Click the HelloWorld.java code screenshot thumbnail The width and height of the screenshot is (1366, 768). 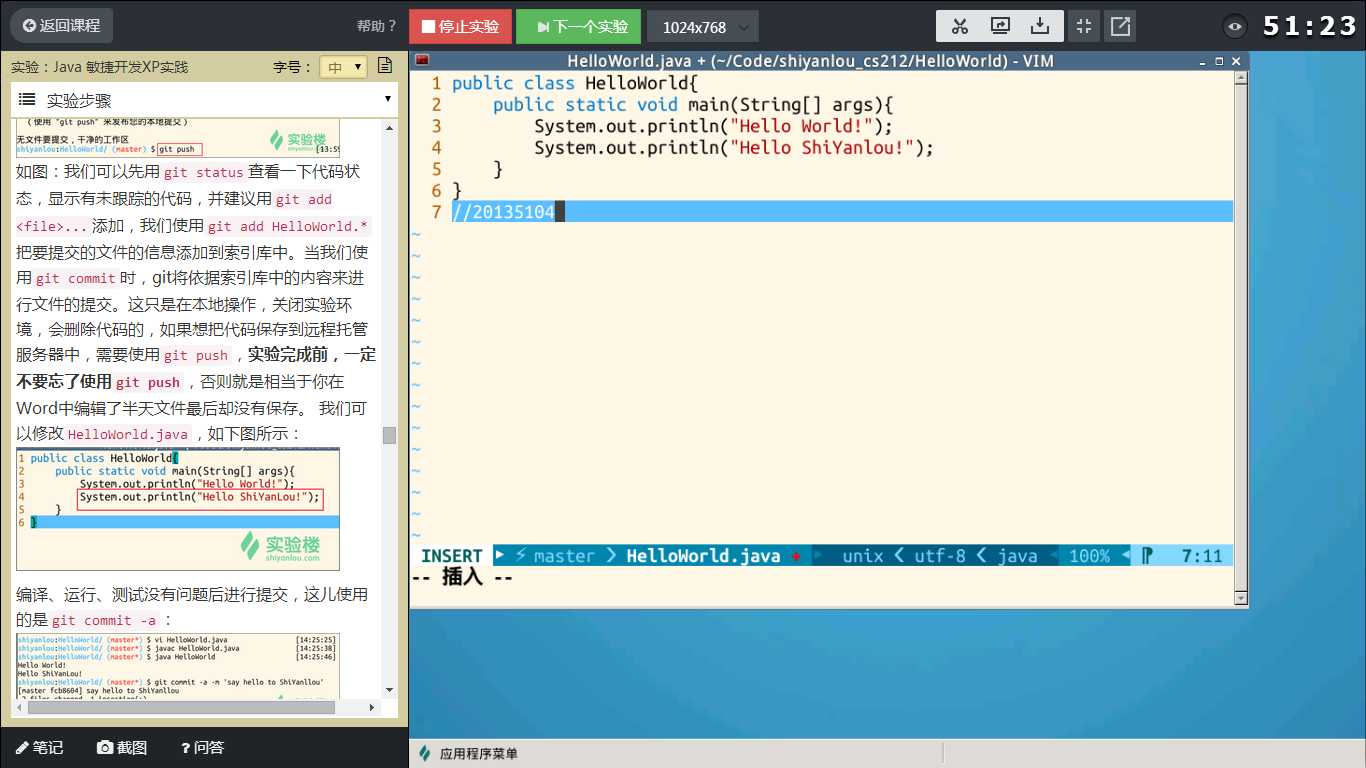178,510
